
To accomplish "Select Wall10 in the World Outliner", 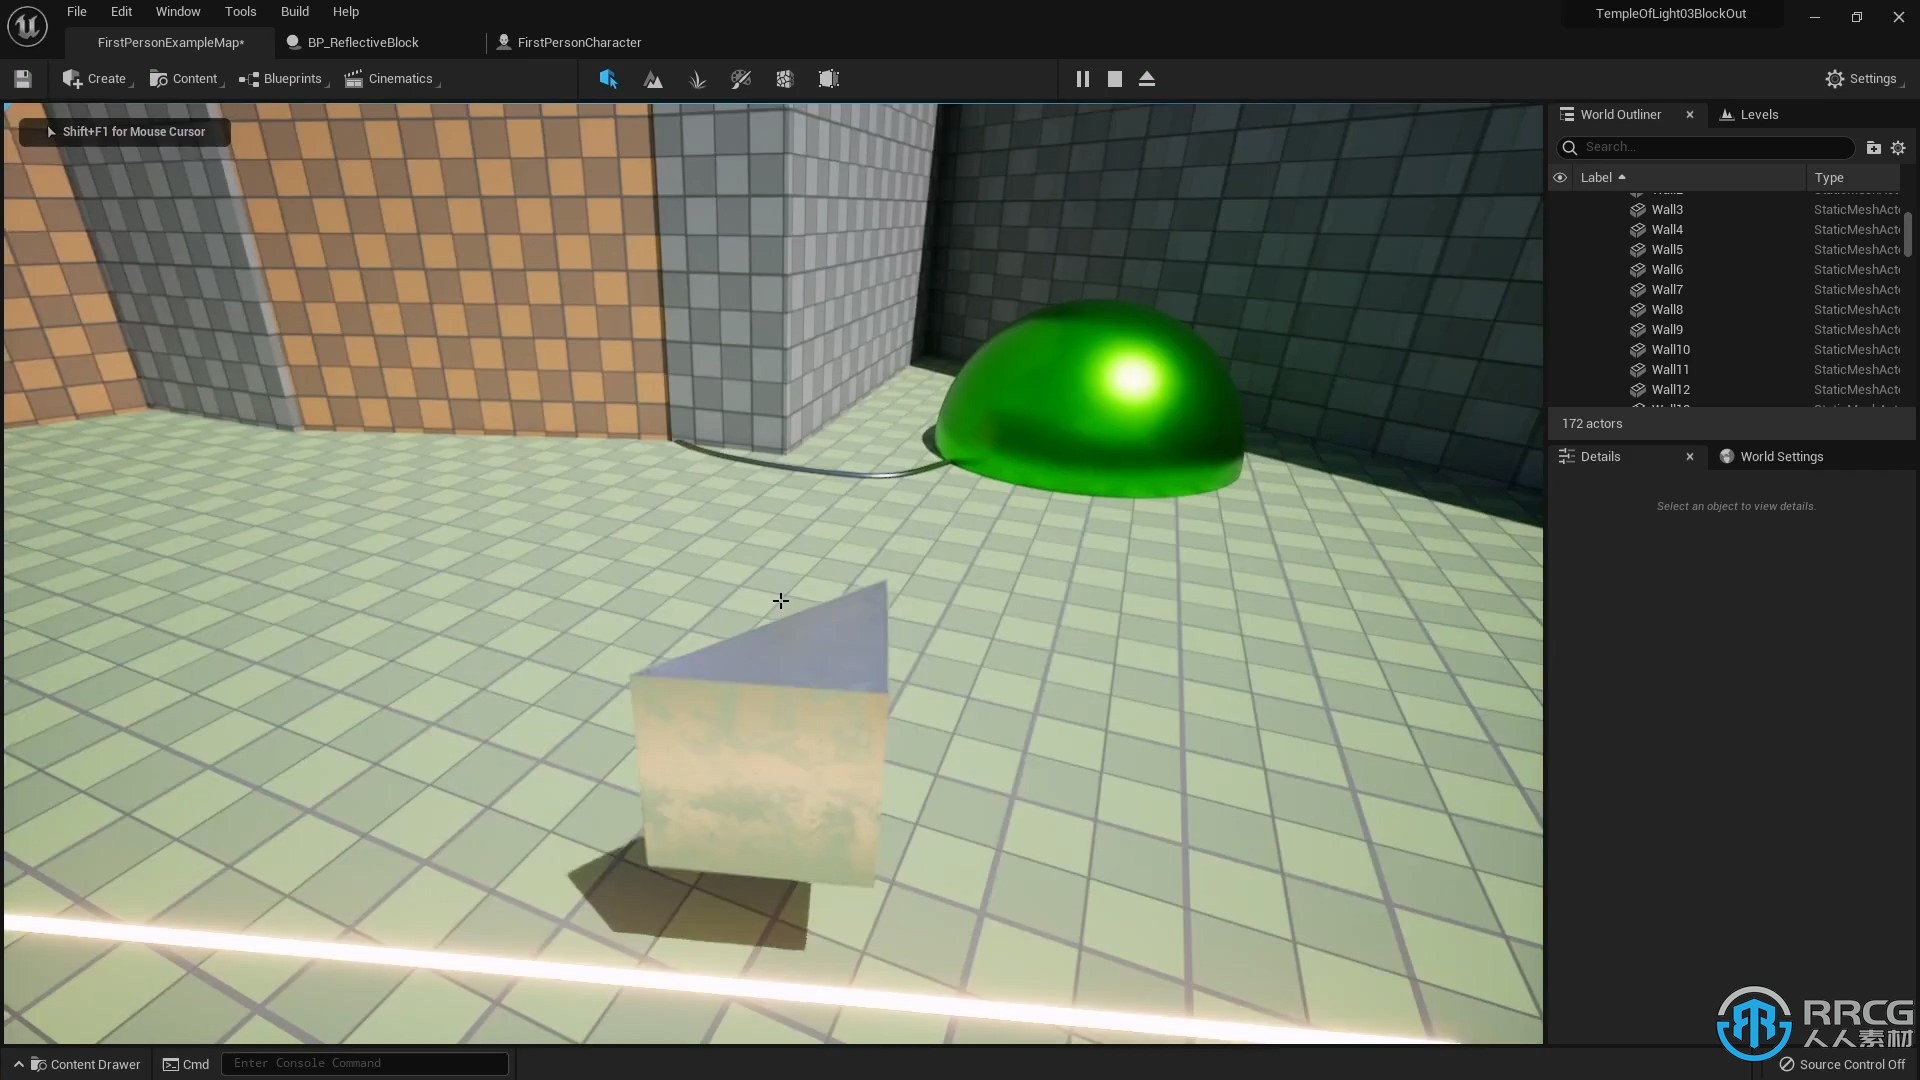I will 1724,350.
